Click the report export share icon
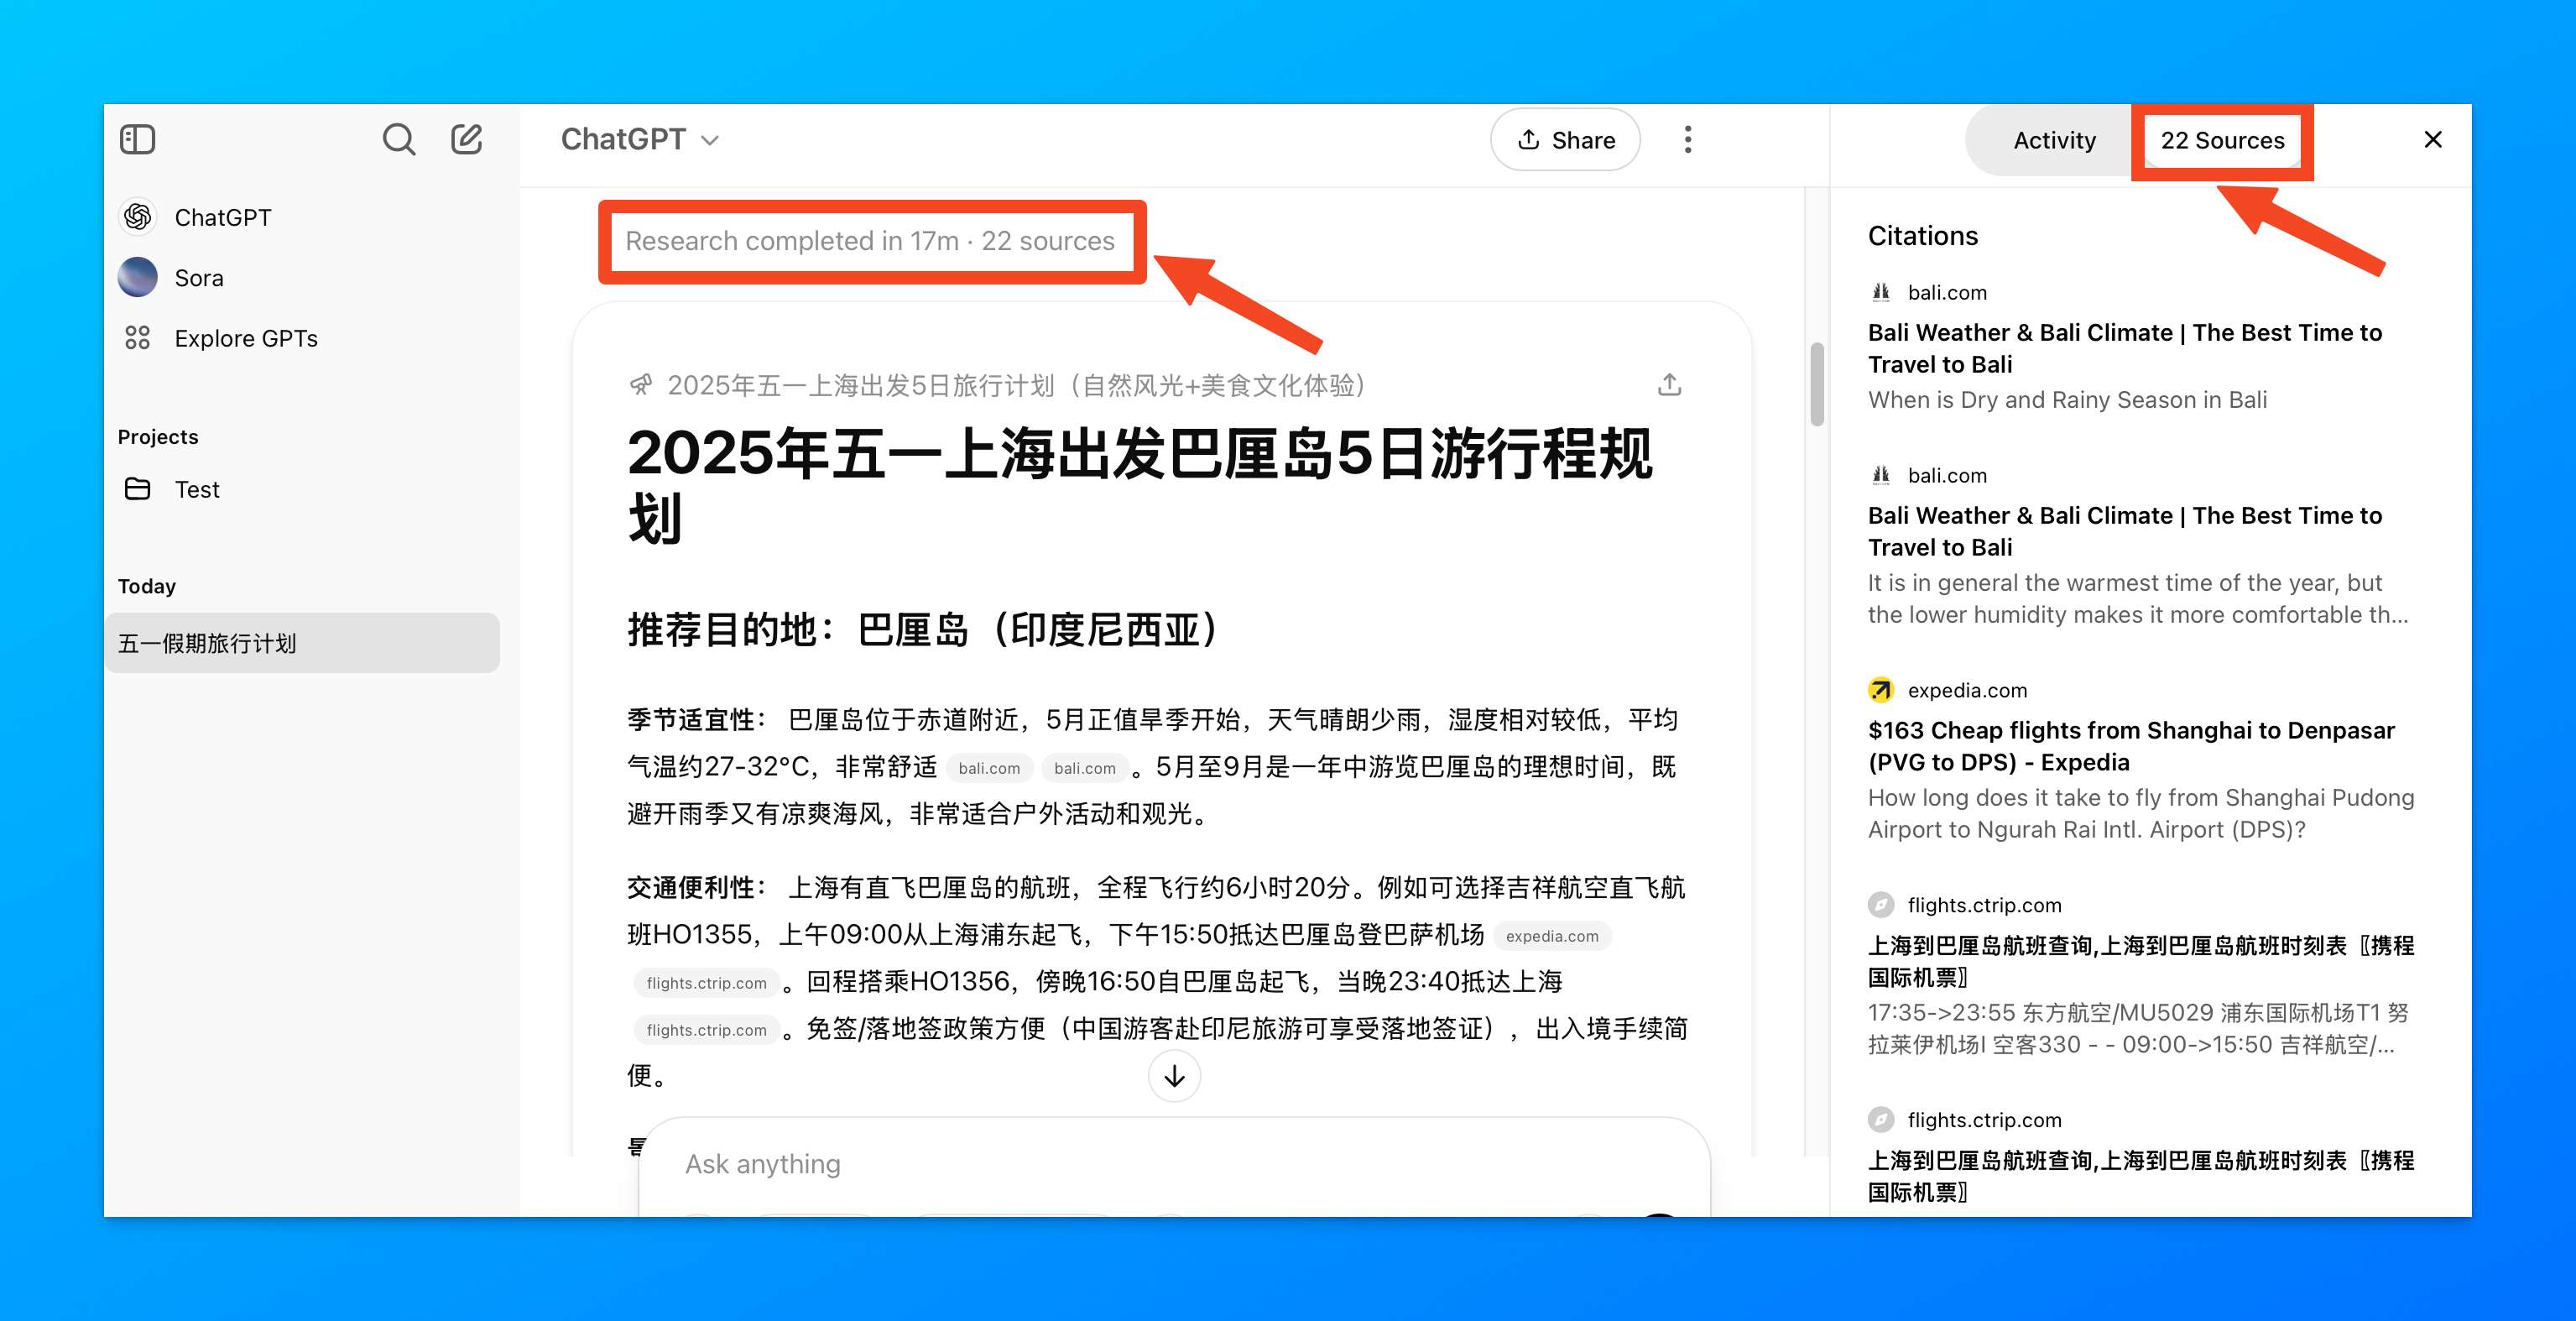The height and width of the screenshot is (1321, 2576). coord(1669,385)
